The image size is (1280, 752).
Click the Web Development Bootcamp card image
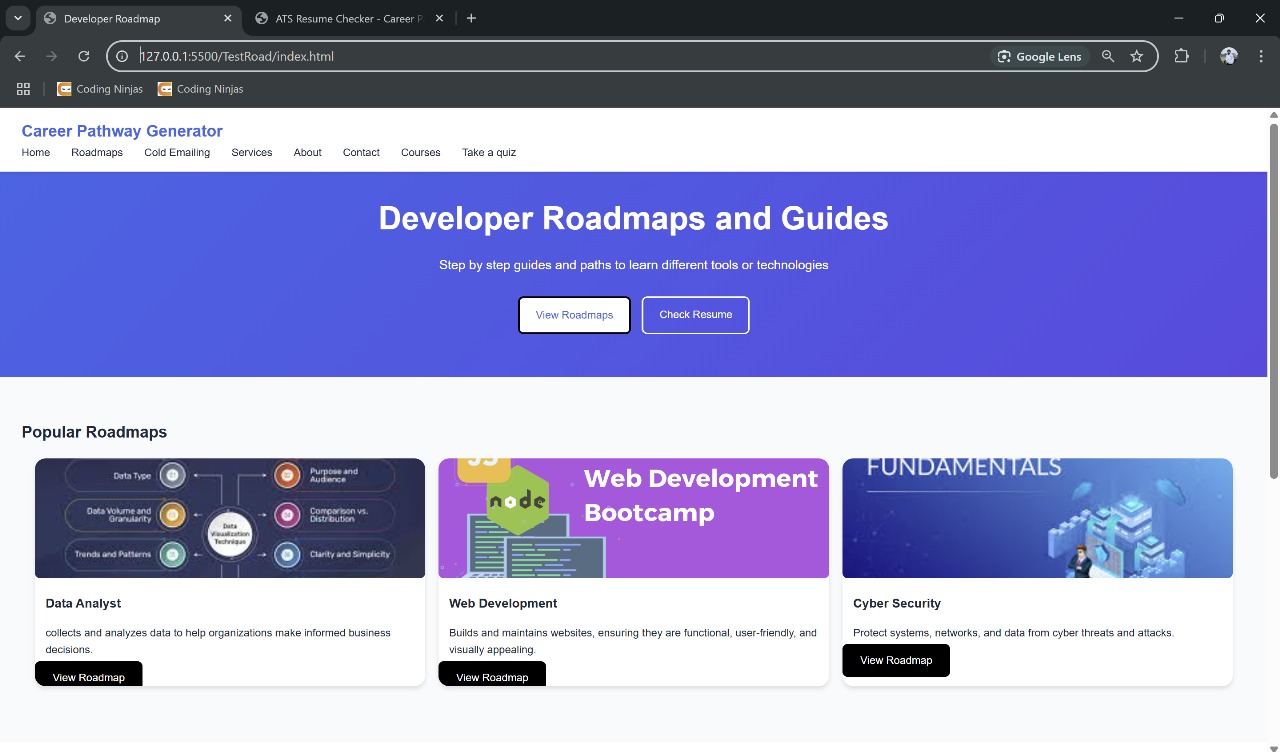(x=632, y=518)
